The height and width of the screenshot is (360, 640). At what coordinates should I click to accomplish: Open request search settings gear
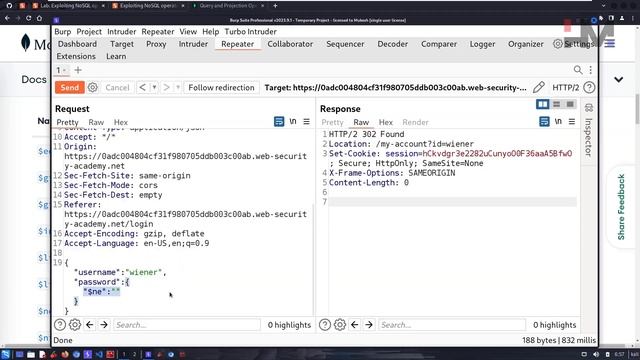[75, 325]
